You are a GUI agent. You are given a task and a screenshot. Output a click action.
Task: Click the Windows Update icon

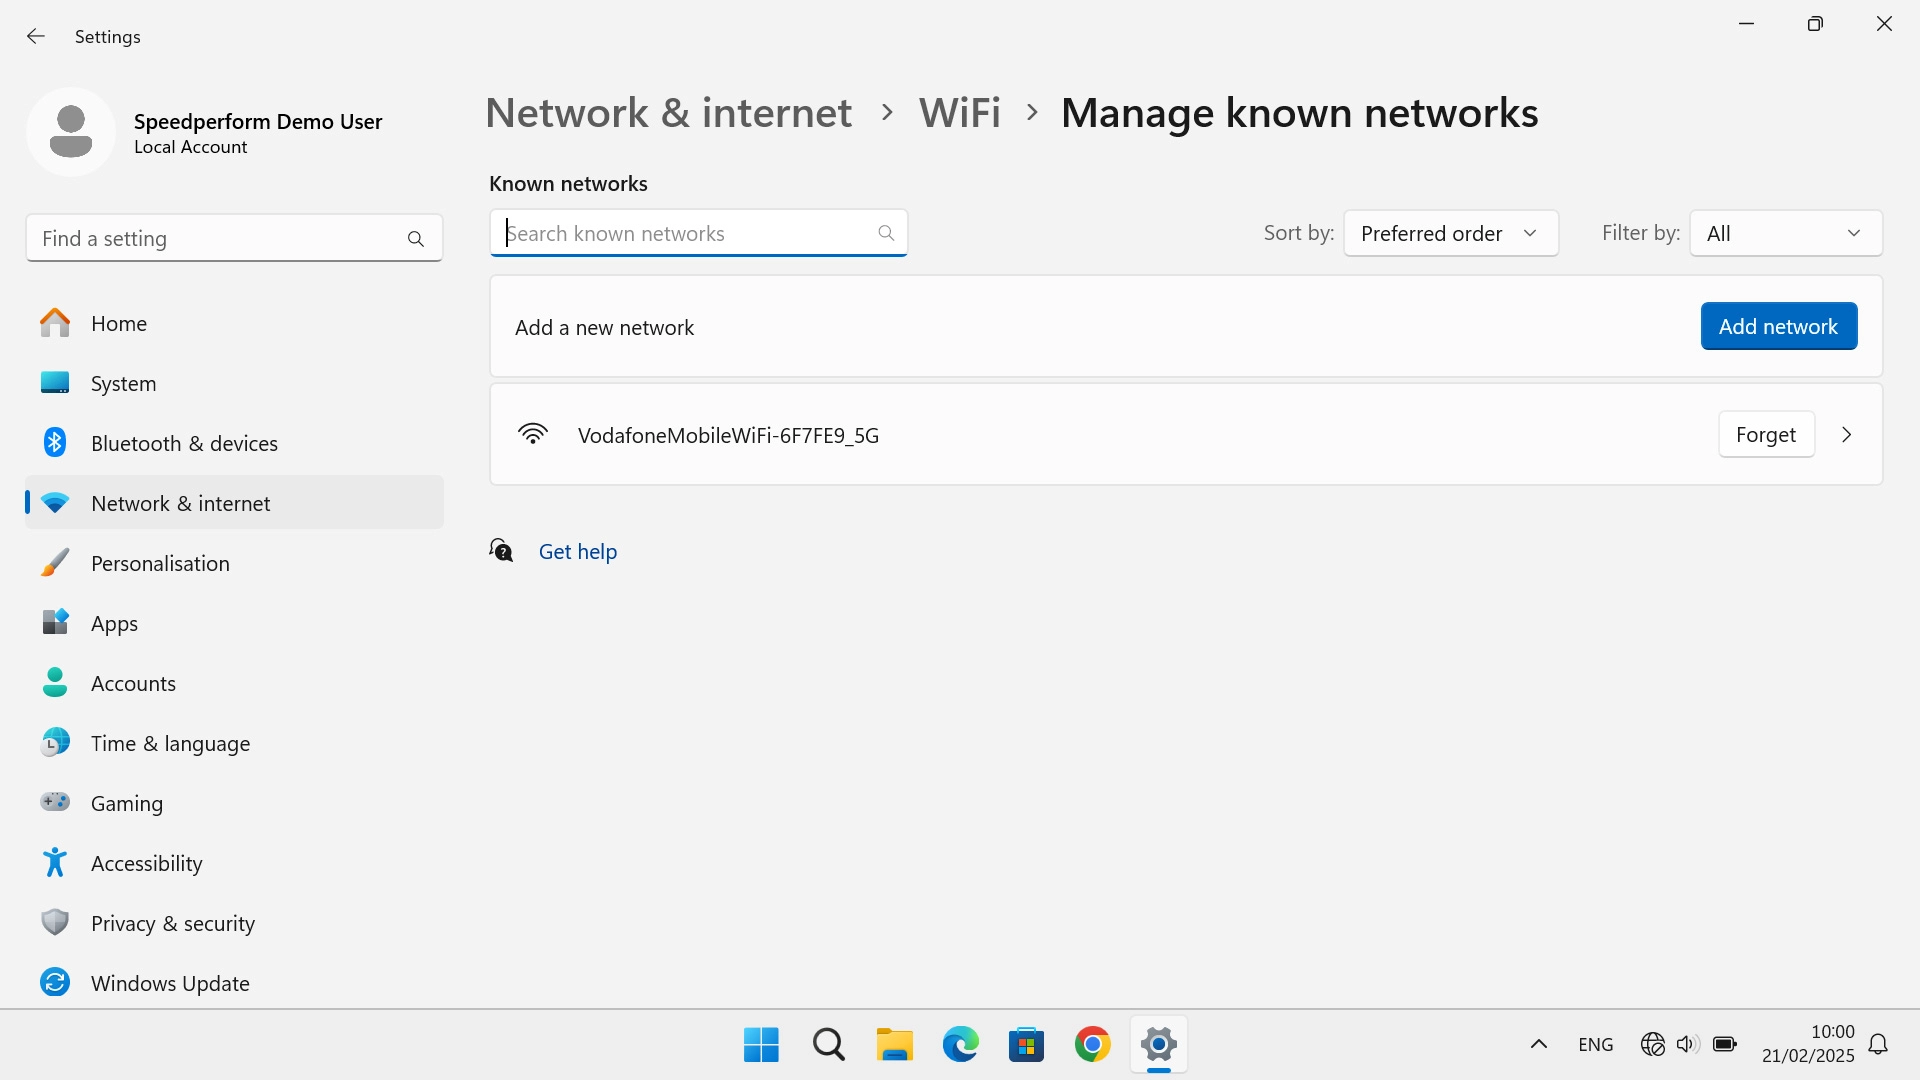click(x=55, y=982)
